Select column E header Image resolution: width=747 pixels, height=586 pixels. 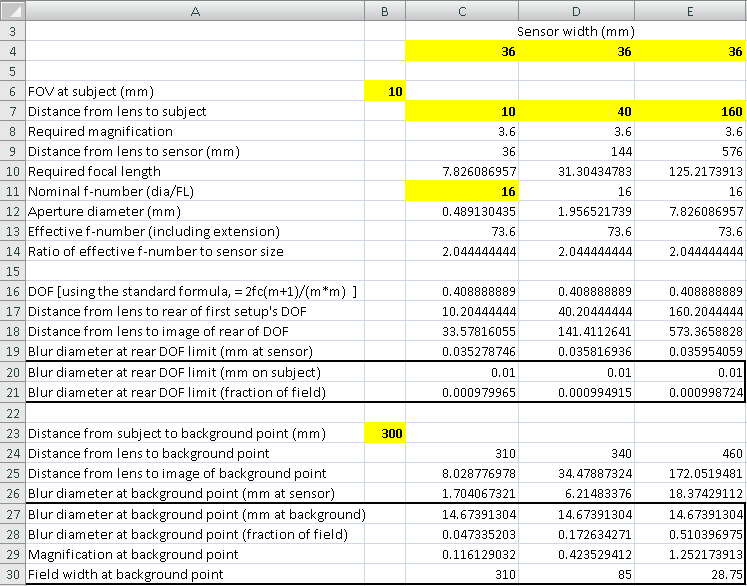coord(690,11)
